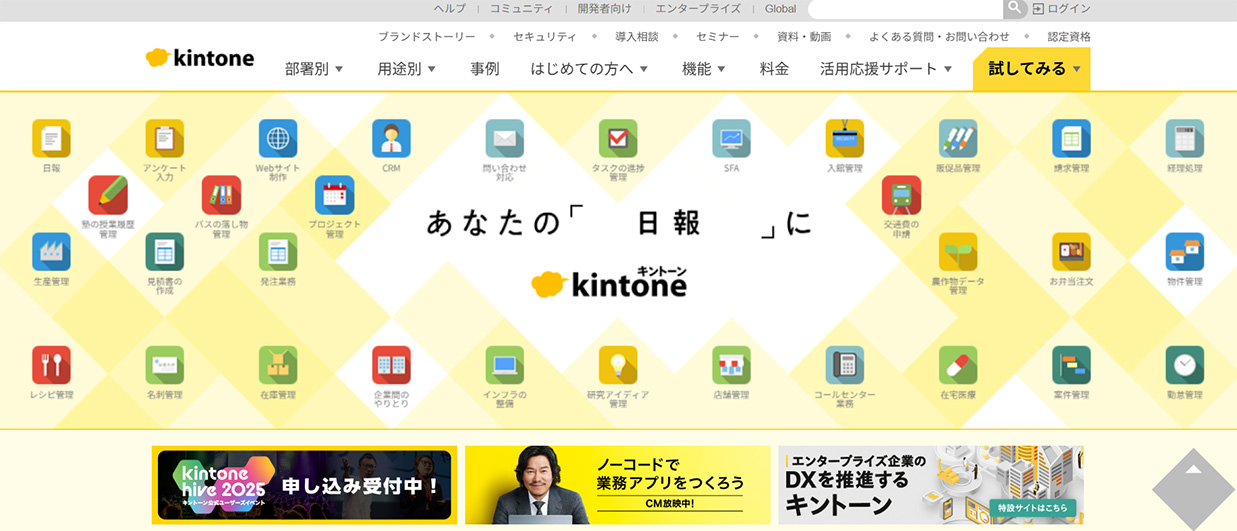Switch to the Global site link
The height and width of the screenshot is (531, 1237).
[x=780, y=8]
